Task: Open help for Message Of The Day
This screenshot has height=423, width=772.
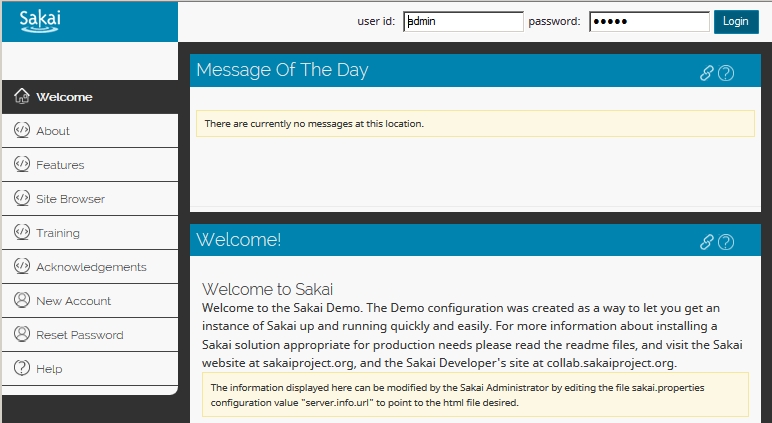Action: 727,72
